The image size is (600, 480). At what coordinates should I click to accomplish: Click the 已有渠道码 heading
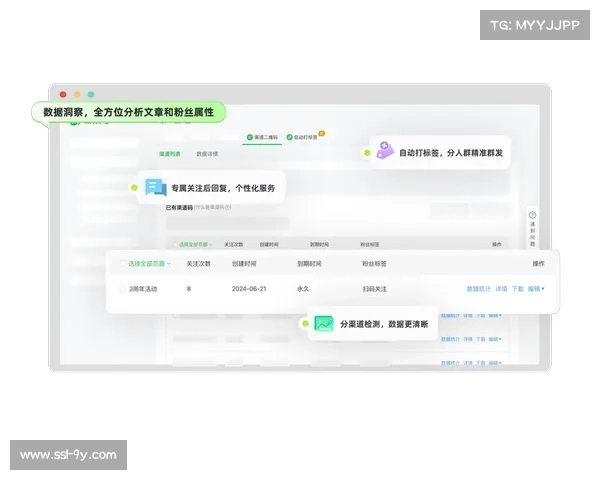pyautogui.click(x=179, y=207)
